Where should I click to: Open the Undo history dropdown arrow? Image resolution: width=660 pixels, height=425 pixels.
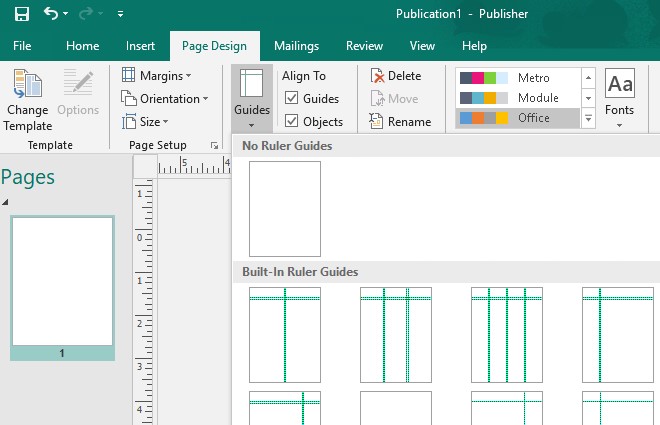pyautogui.click(x=66, y=14)
